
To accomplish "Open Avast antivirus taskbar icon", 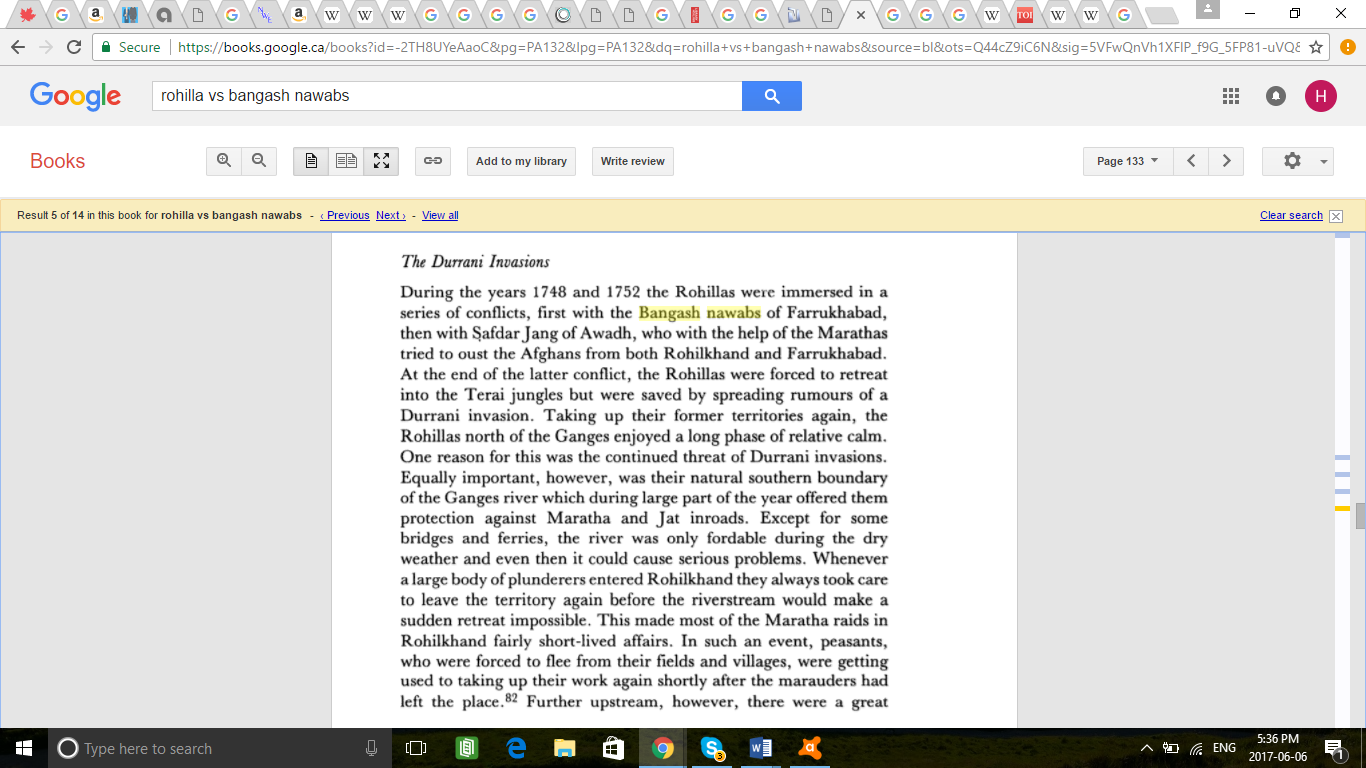I will (810, 748).
